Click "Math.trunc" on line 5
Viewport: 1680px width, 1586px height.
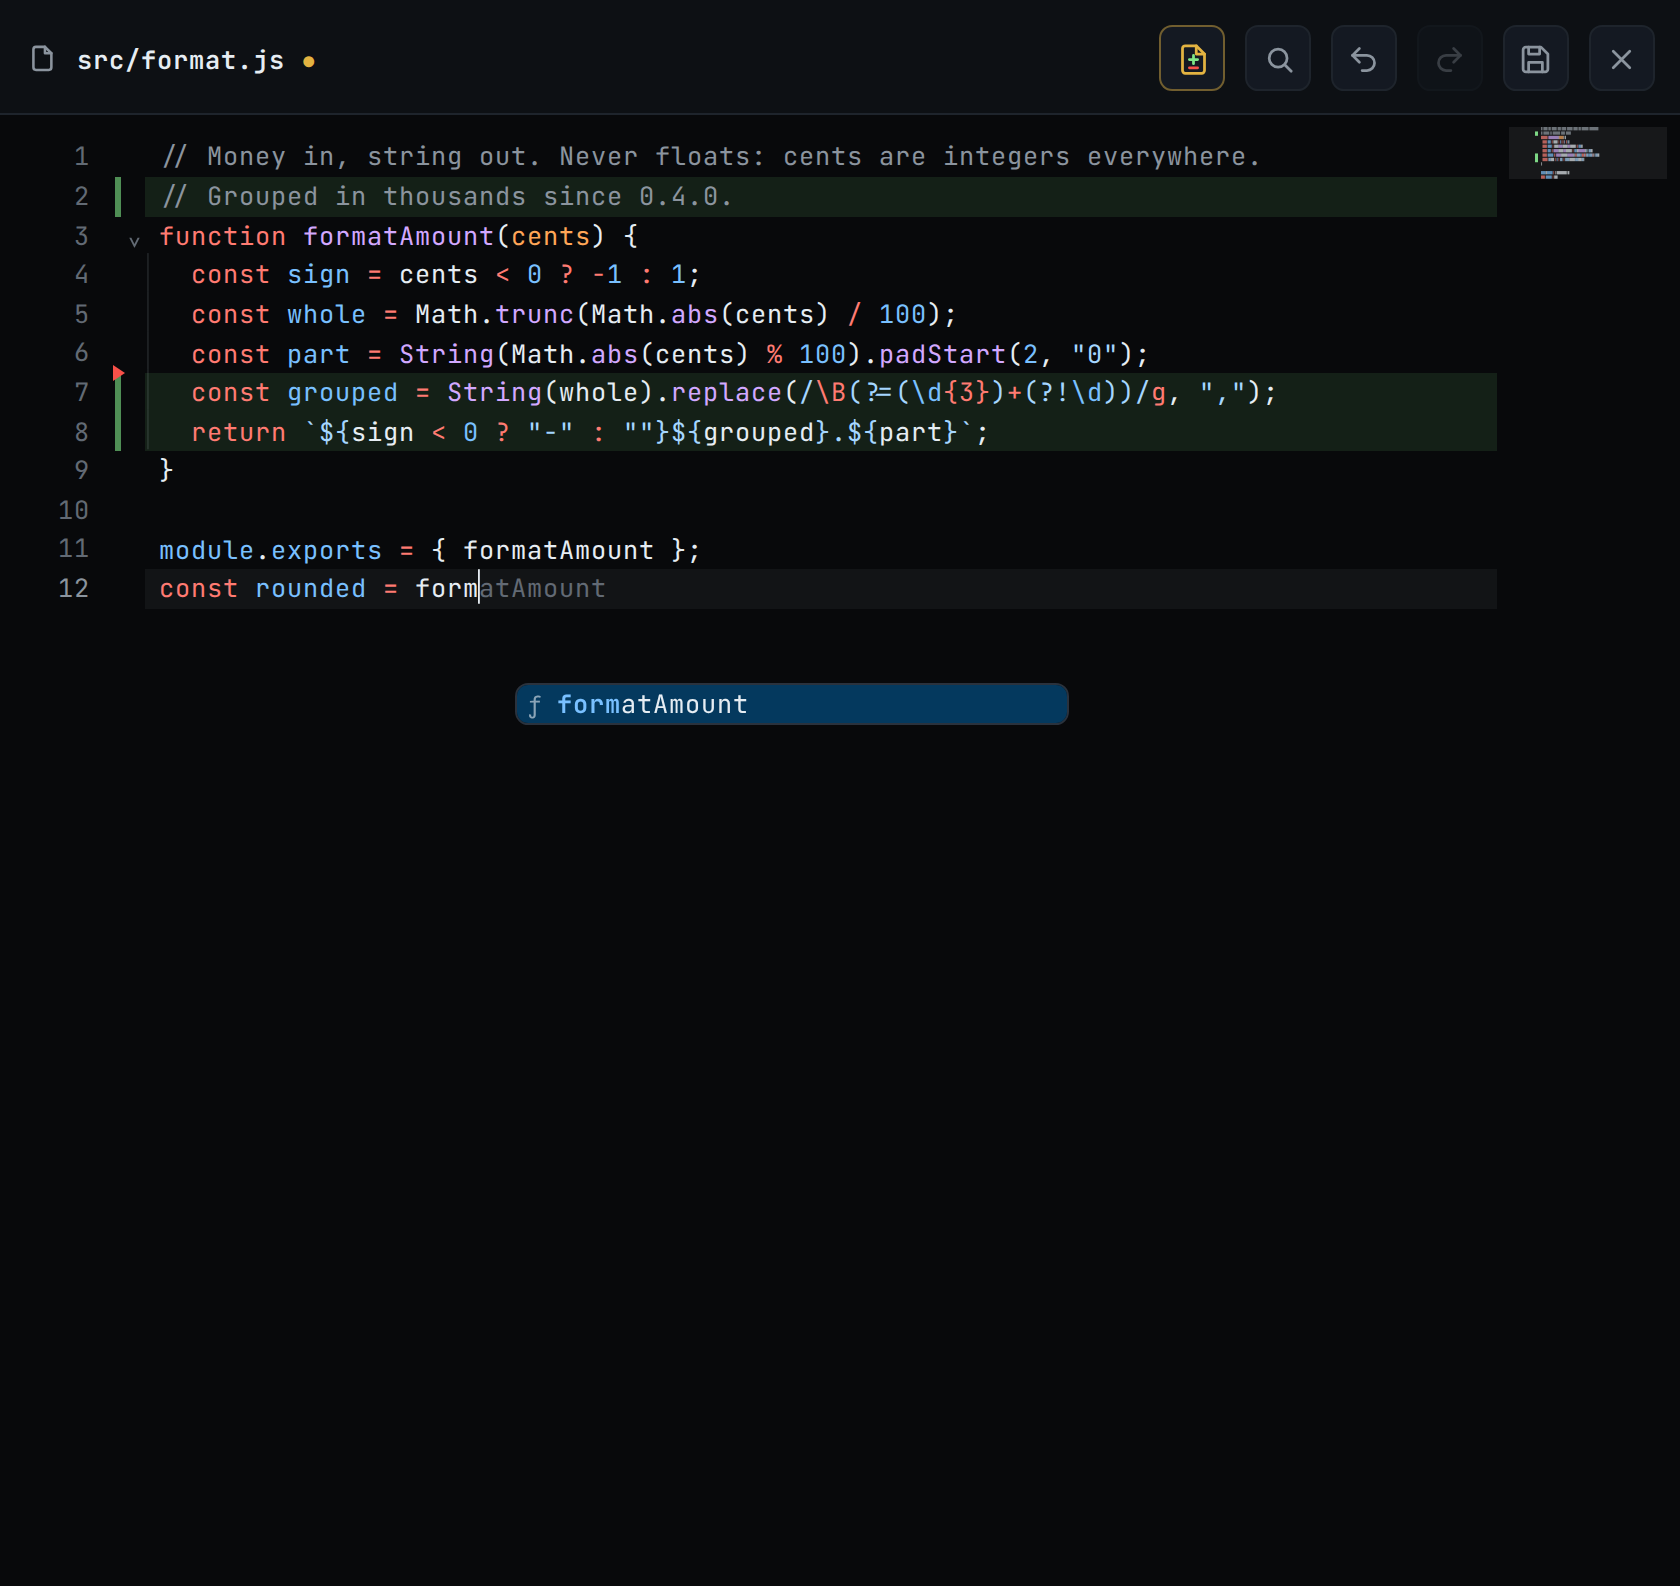[x=495, y=315]
